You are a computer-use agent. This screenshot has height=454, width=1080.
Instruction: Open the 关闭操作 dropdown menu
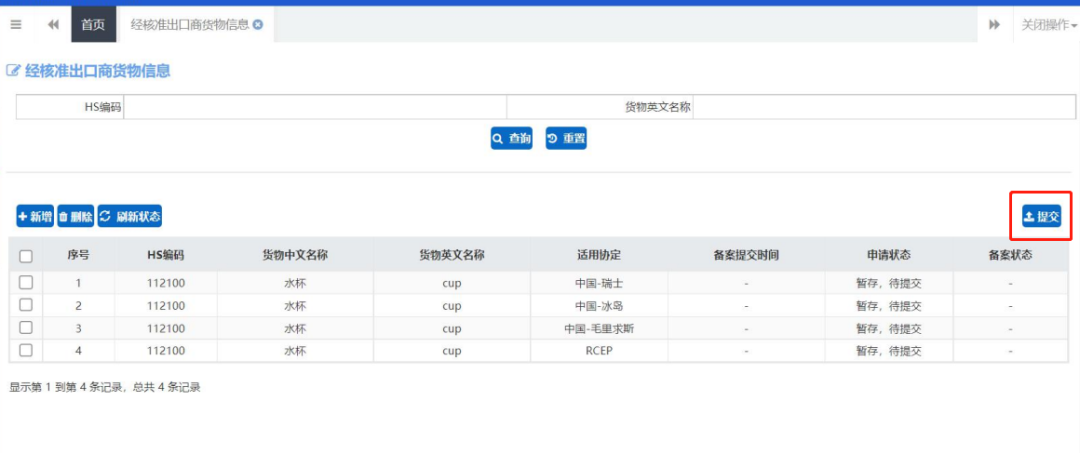(x=1048, y=25)
